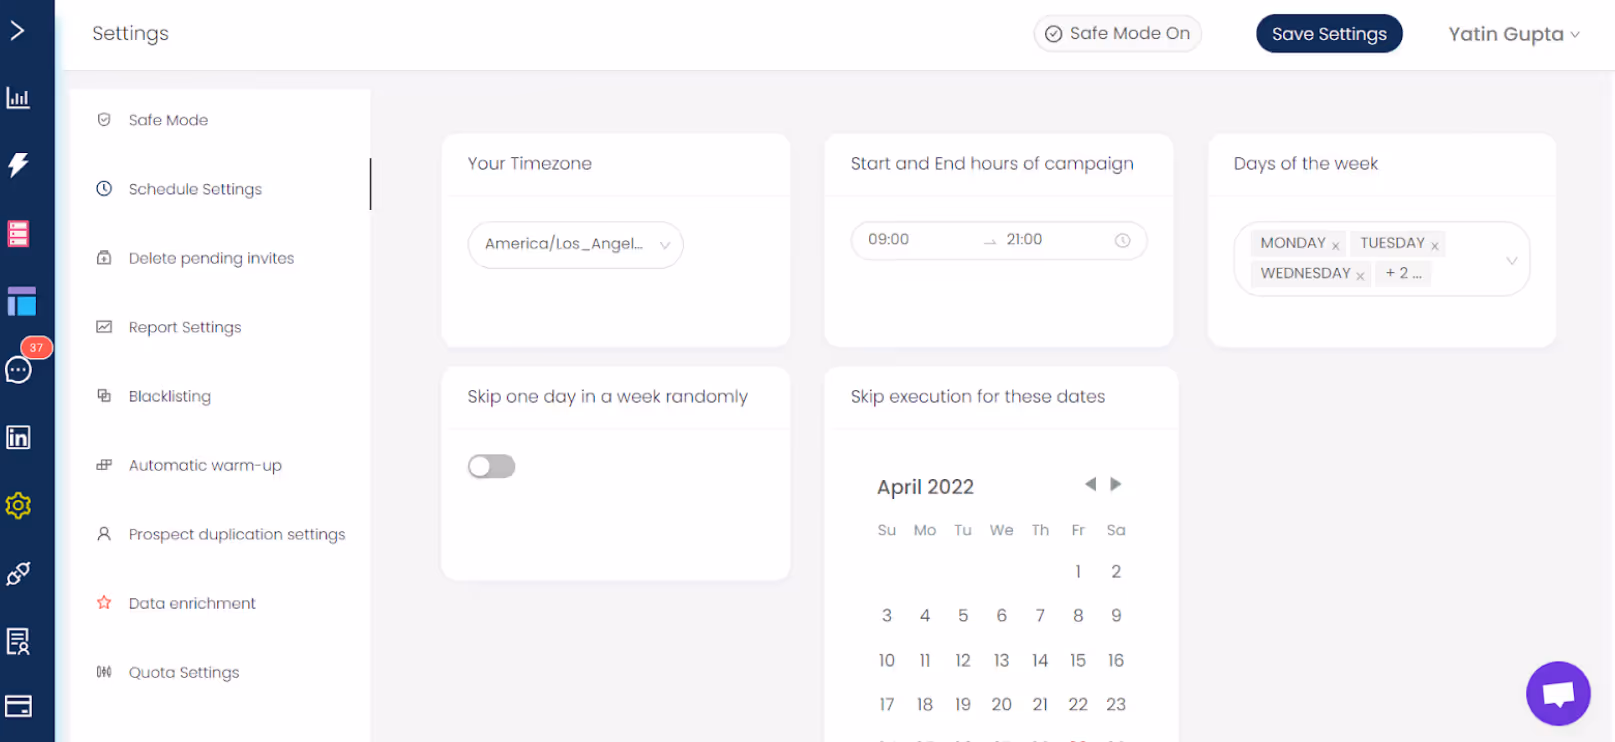Click the templates dashboard icon in sidebar
Viewport: 1615px width, 742px height.
coord(21,301)
